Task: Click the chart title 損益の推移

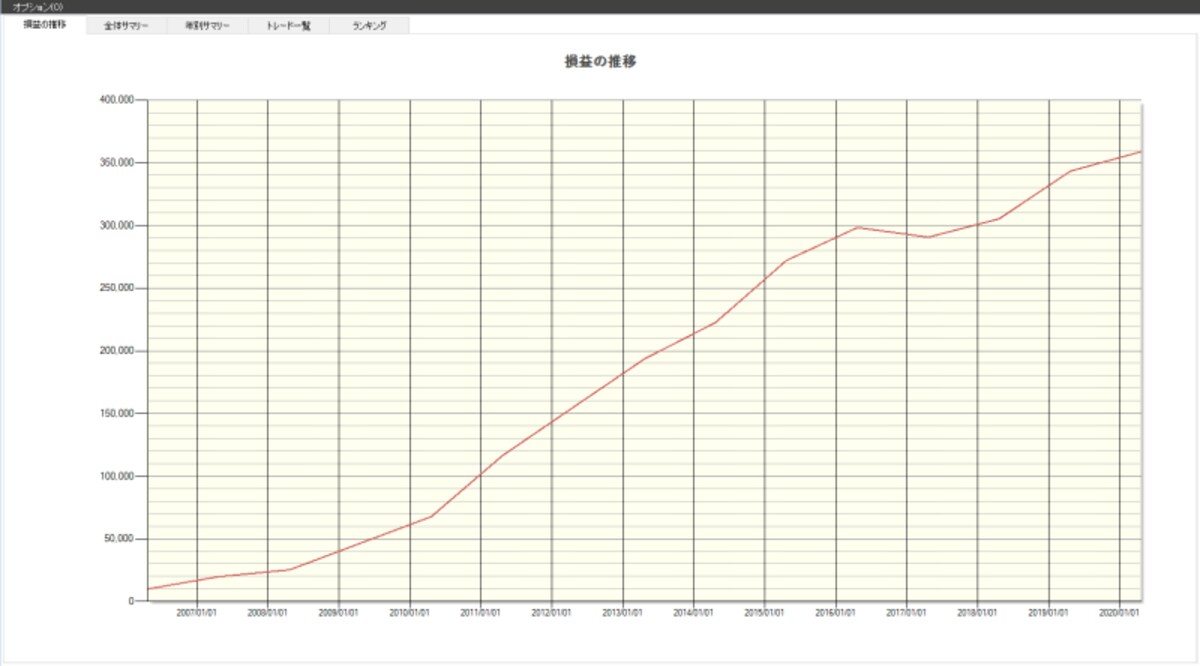Action: 601,61
